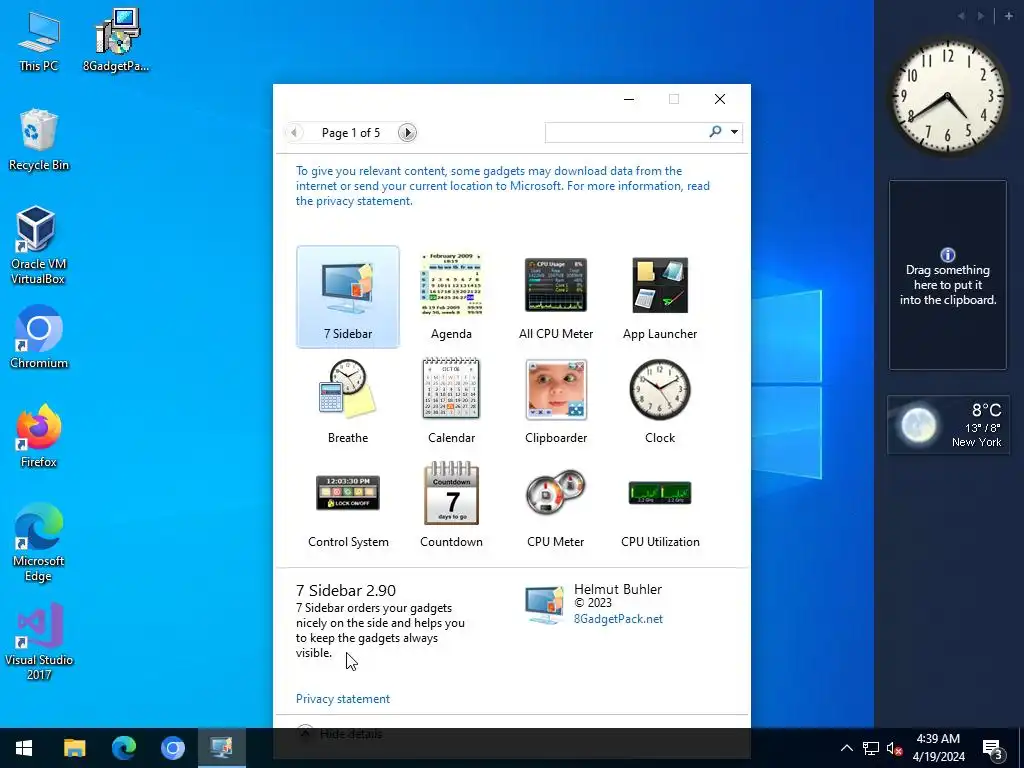
Task: Go to the previous gadget page
Action: coord(295,133)
